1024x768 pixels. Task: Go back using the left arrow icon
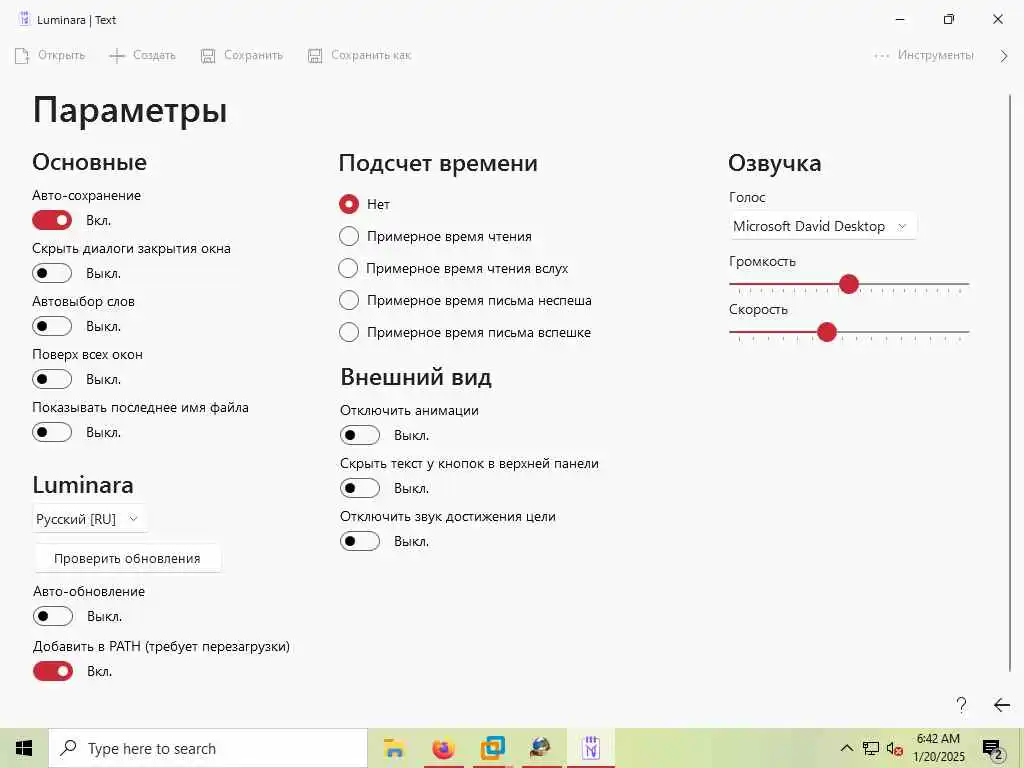(x=1002, y=705)
